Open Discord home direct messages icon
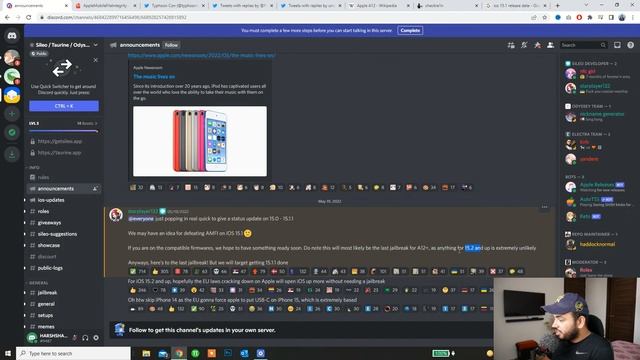Screen dimensions: 640x360 tap(12, 36)
